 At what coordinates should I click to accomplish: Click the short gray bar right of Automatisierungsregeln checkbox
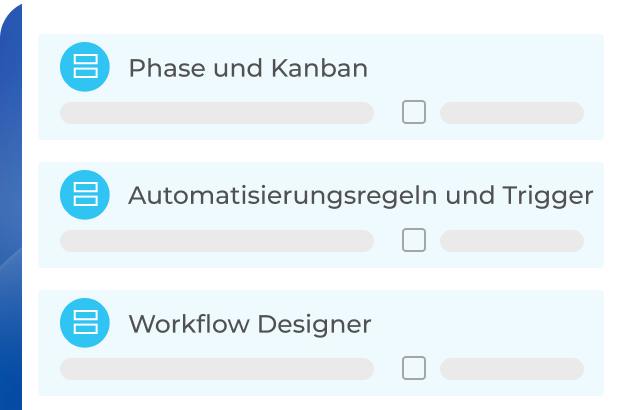pyautogui.click(x=511, y=241)
